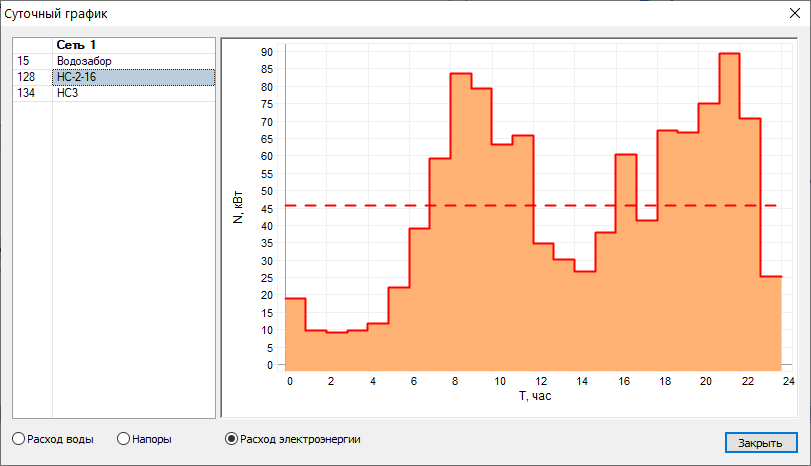Screen dimensions: 811x466
Task: Click the N, кВт vertical axis label
Action: 238,206
